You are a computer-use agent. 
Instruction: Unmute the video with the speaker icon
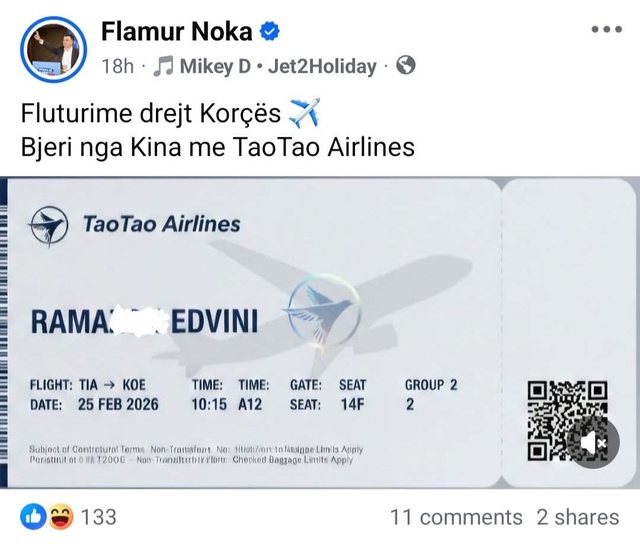click(x=594, y=441)
